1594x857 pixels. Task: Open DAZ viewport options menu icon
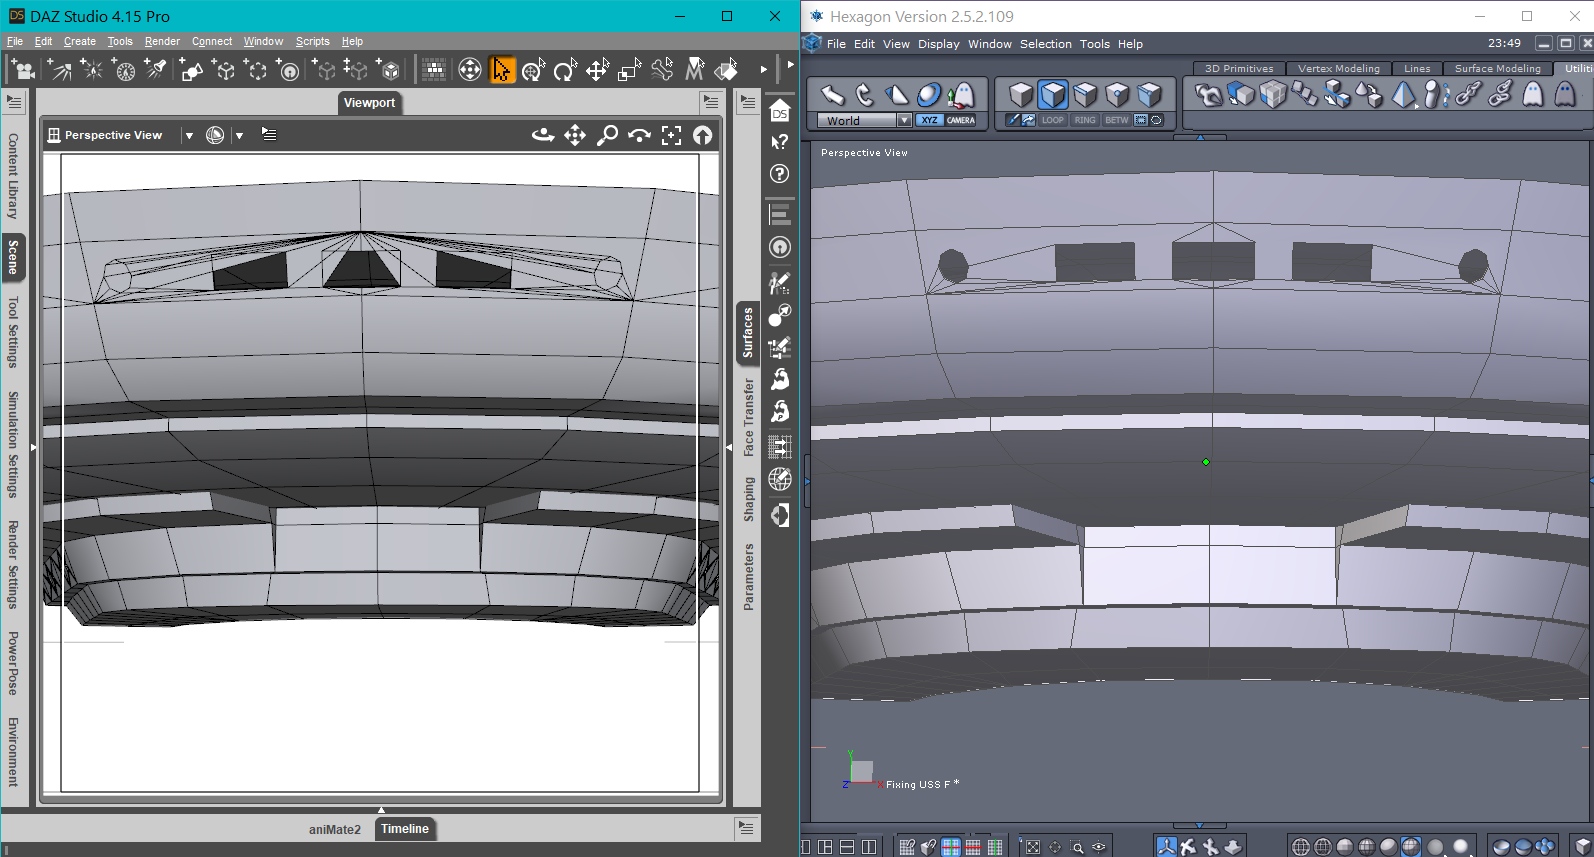(x=269, y=134)
